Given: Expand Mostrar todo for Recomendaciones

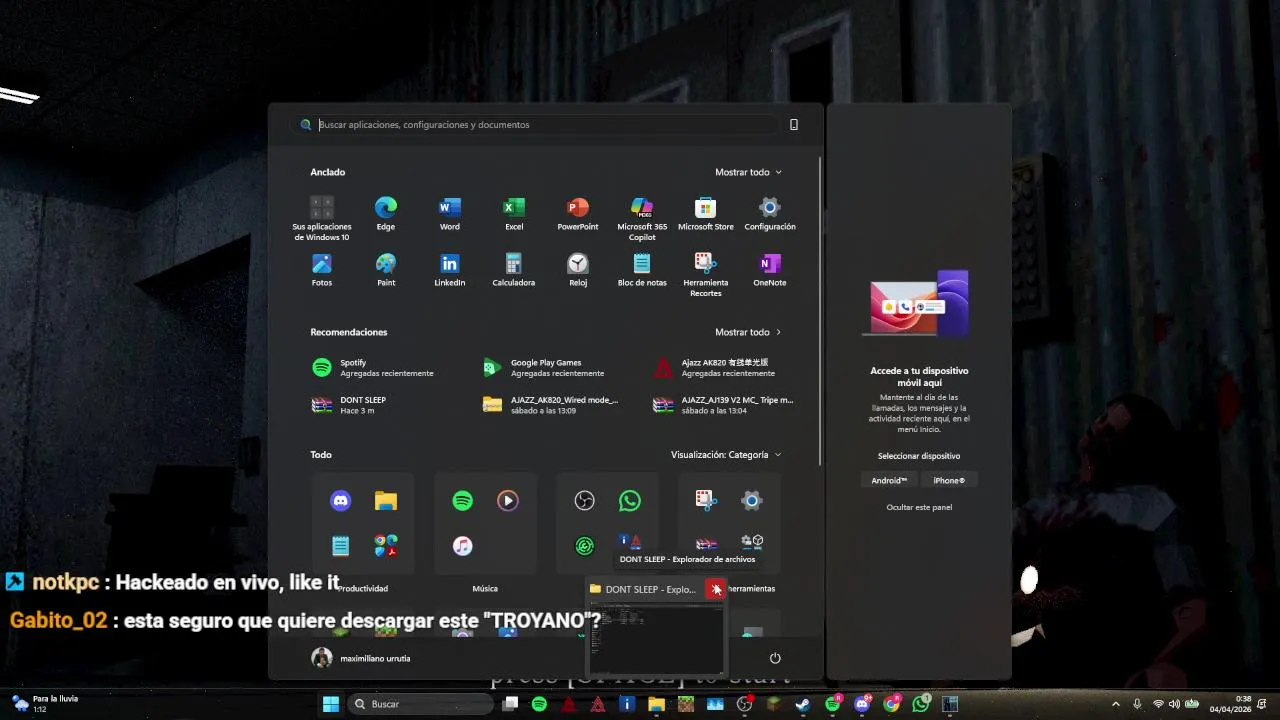Looking at the screenshot, I should tap(748, 332).
